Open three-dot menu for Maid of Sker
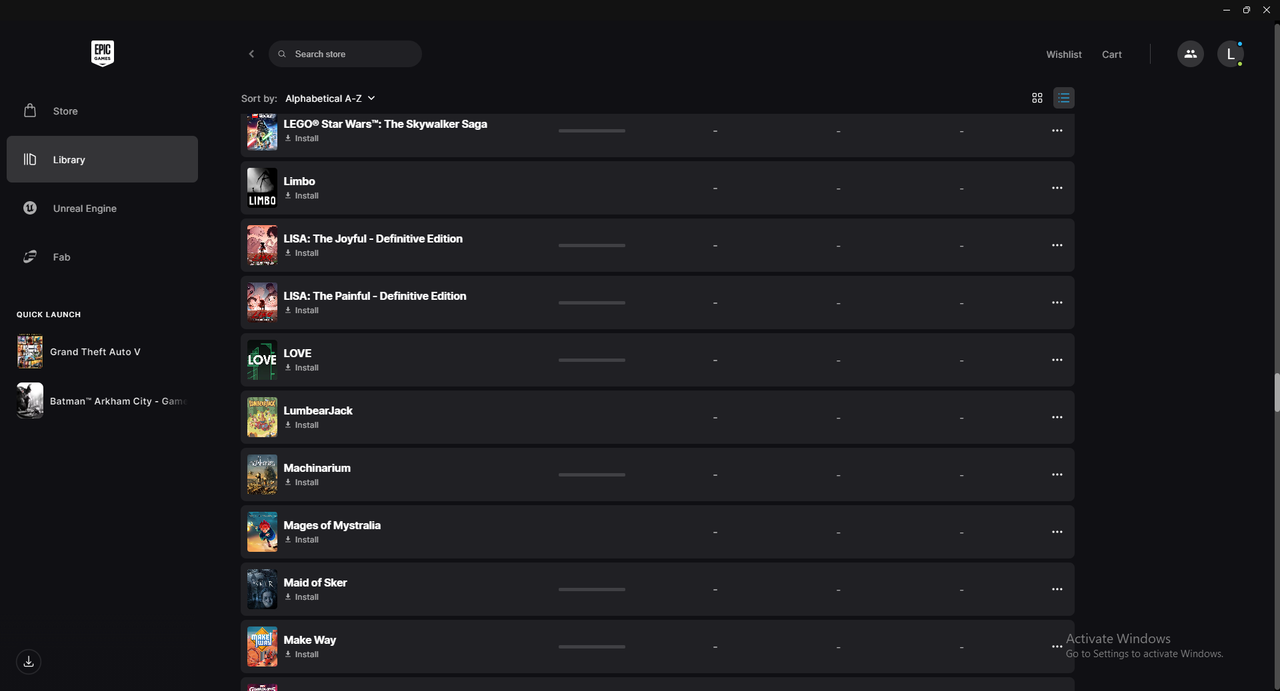 coord(1057,589)
